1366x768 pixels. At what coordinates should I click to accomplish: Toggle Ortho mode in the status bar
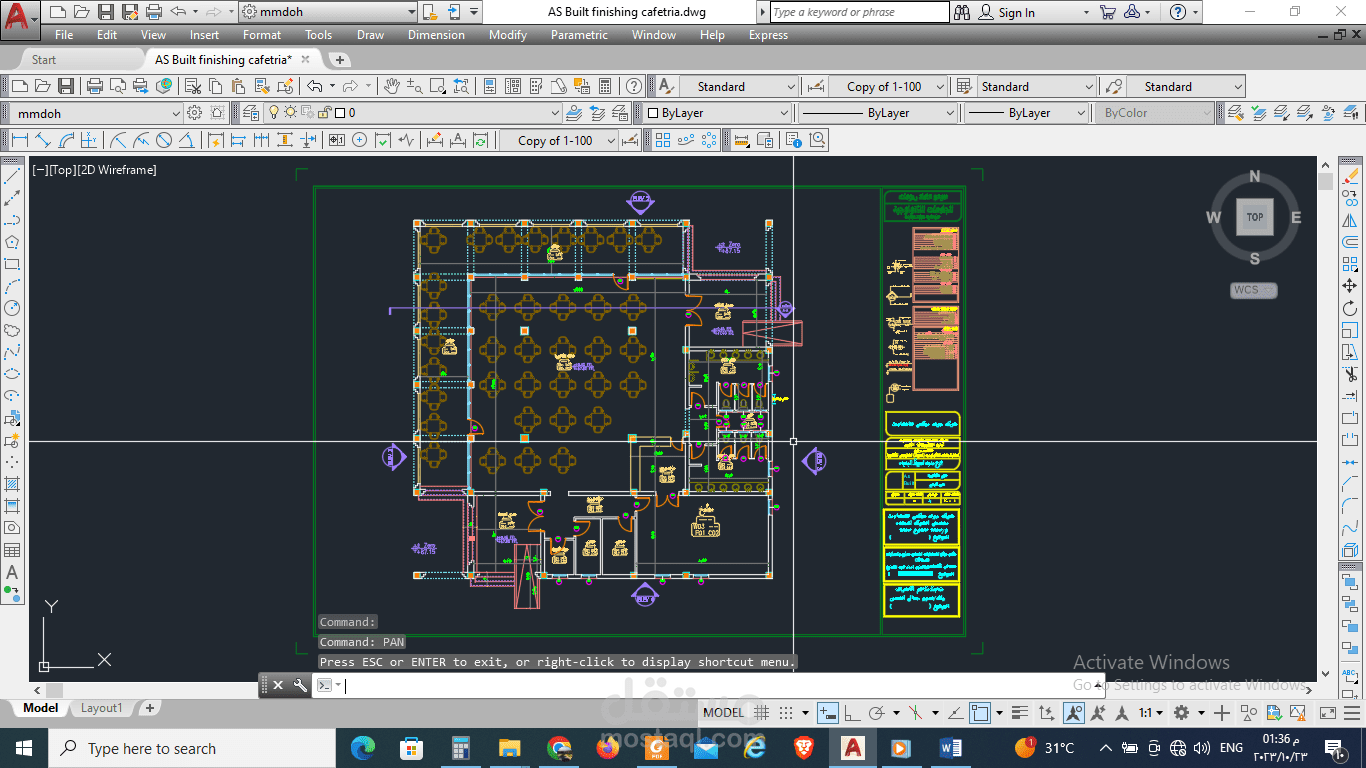pos(851,713)
